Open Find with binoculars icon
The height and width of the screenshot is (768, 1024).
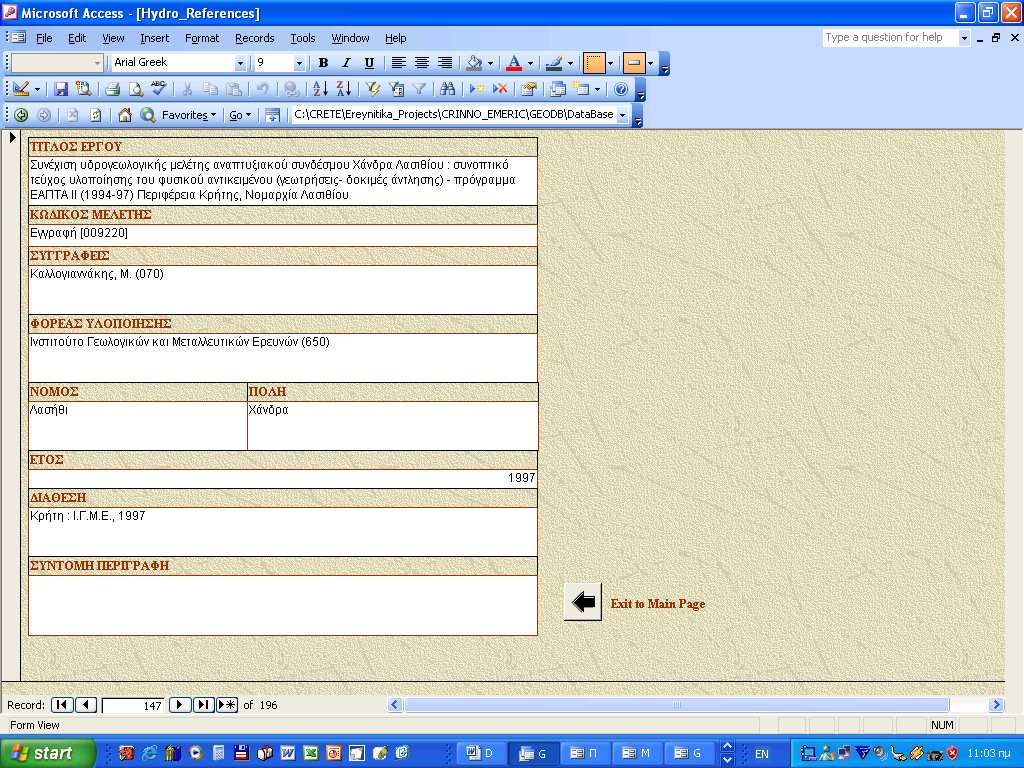pyautogui.click(x=447, y=89)
